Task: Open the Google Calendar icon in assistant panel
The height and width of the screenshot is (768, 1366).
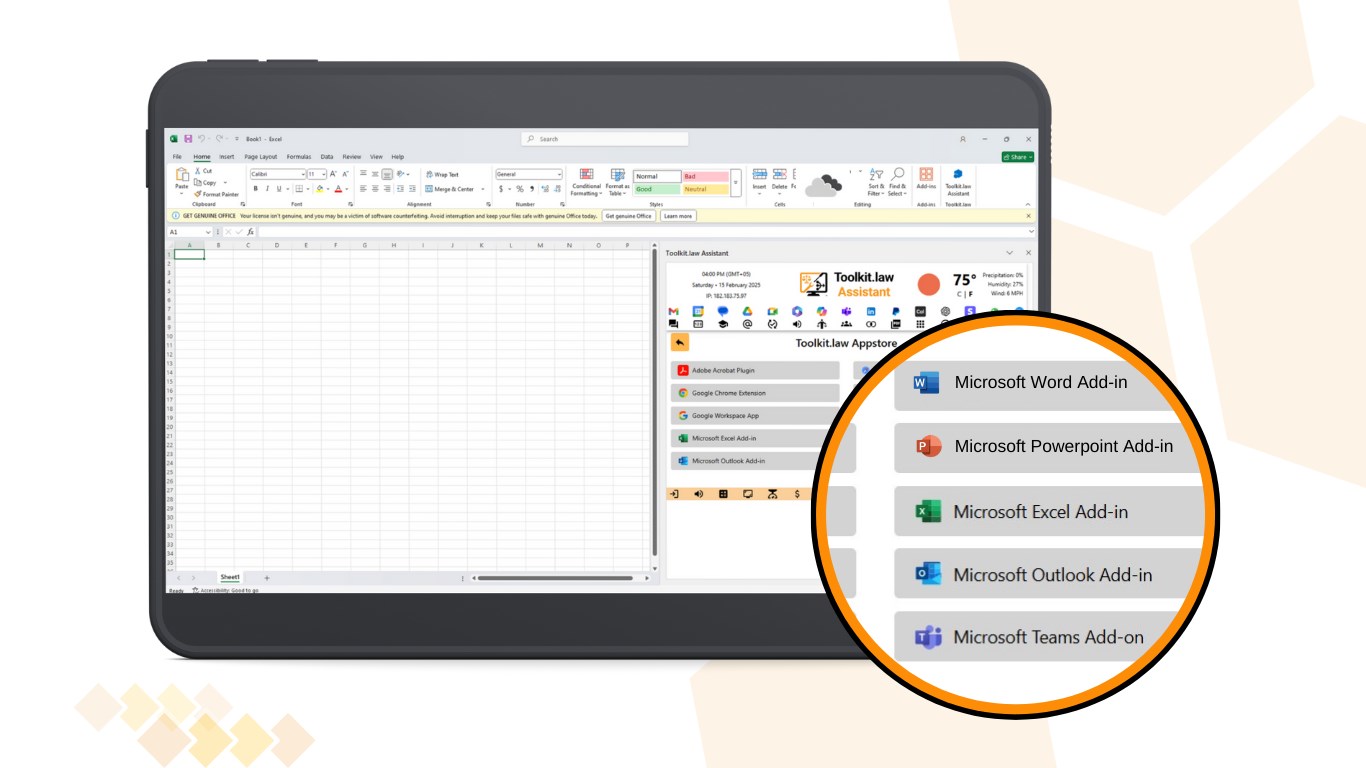Action: click(x=698, y=311)
